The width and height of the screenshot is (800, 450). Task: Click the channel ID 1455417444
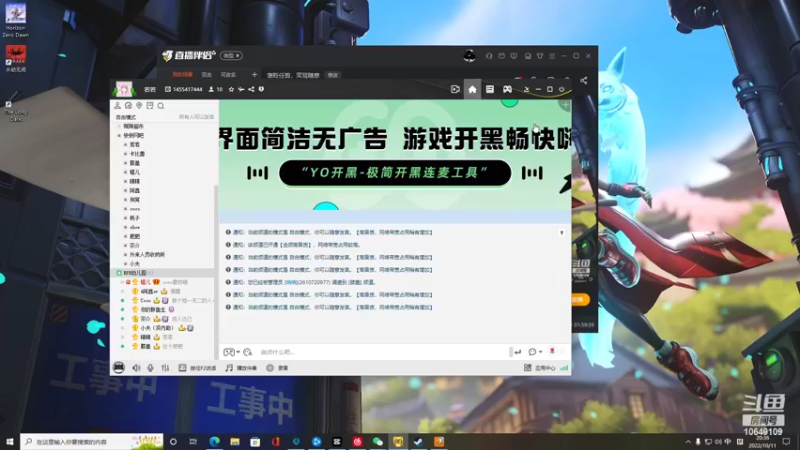point(187,89)
